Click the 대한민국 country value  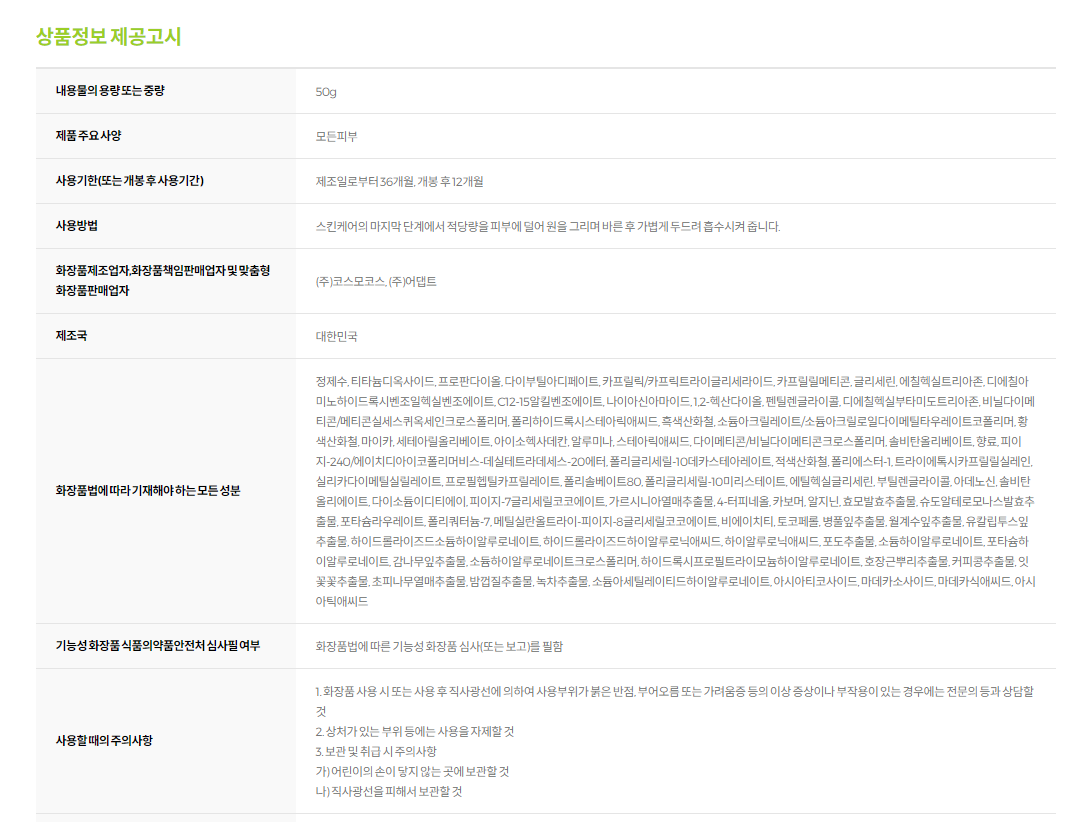click(336, 337)
